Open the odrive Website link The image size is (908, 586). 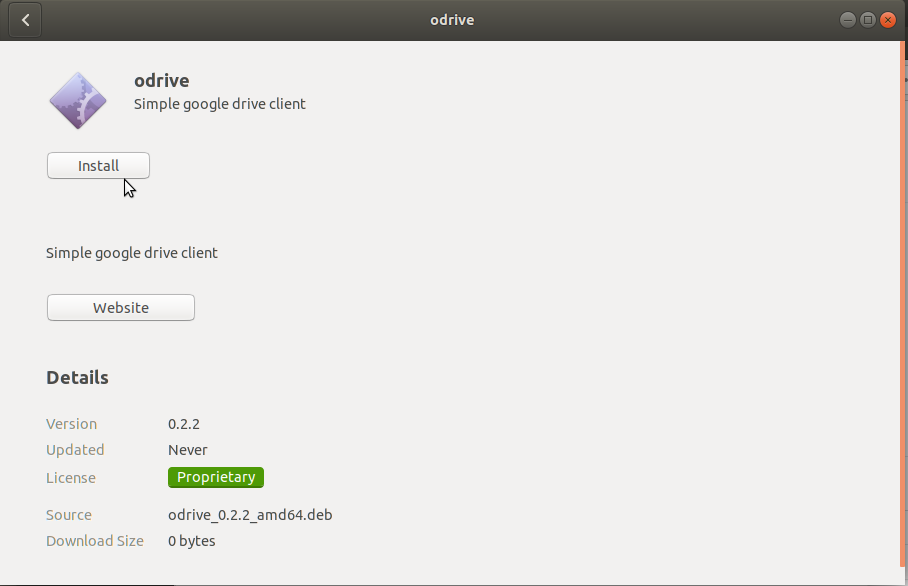pos(120,307)
